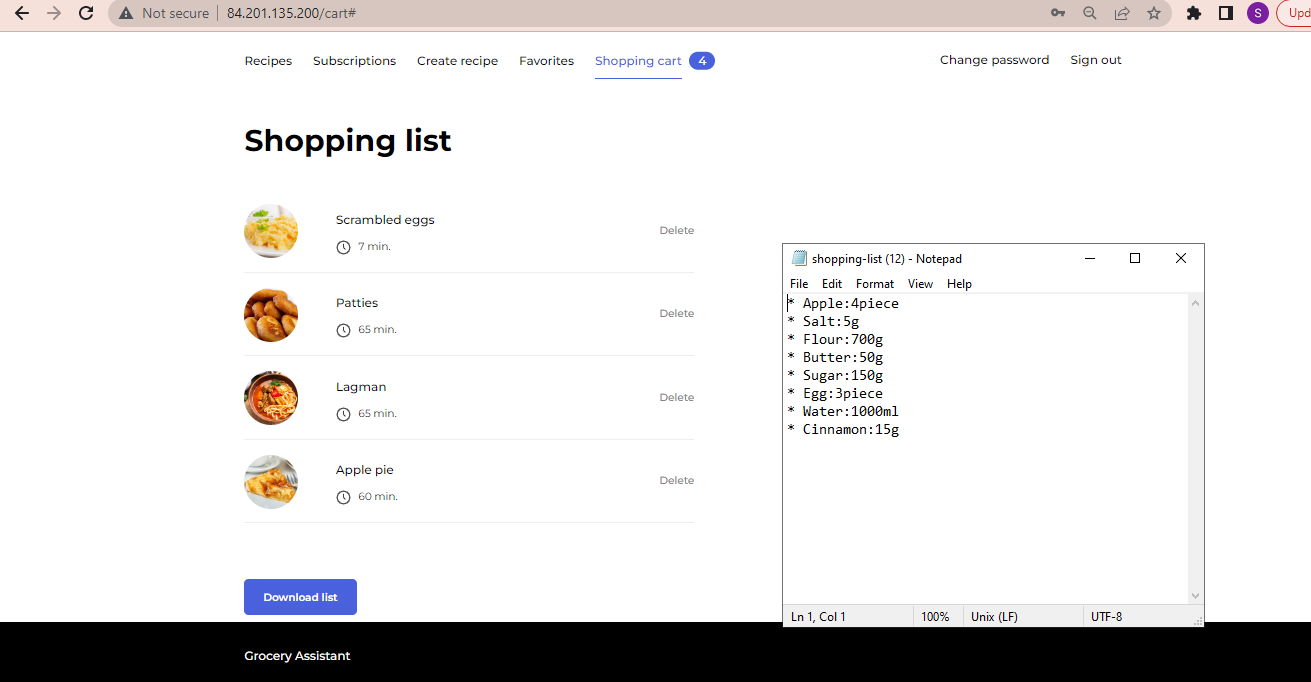This screenshot has height=682, width=1311.
Task: Toggle the browser side panel icon
Action: point(1225,14)
